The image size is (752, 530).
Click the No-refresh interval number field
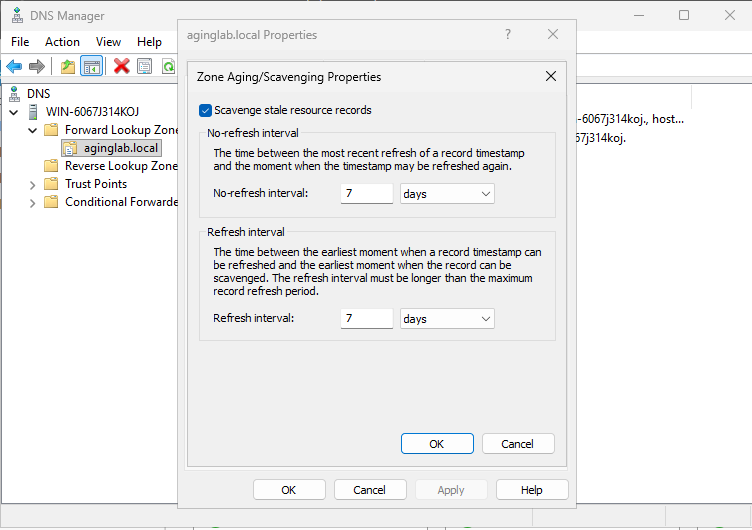coord(367,193)
